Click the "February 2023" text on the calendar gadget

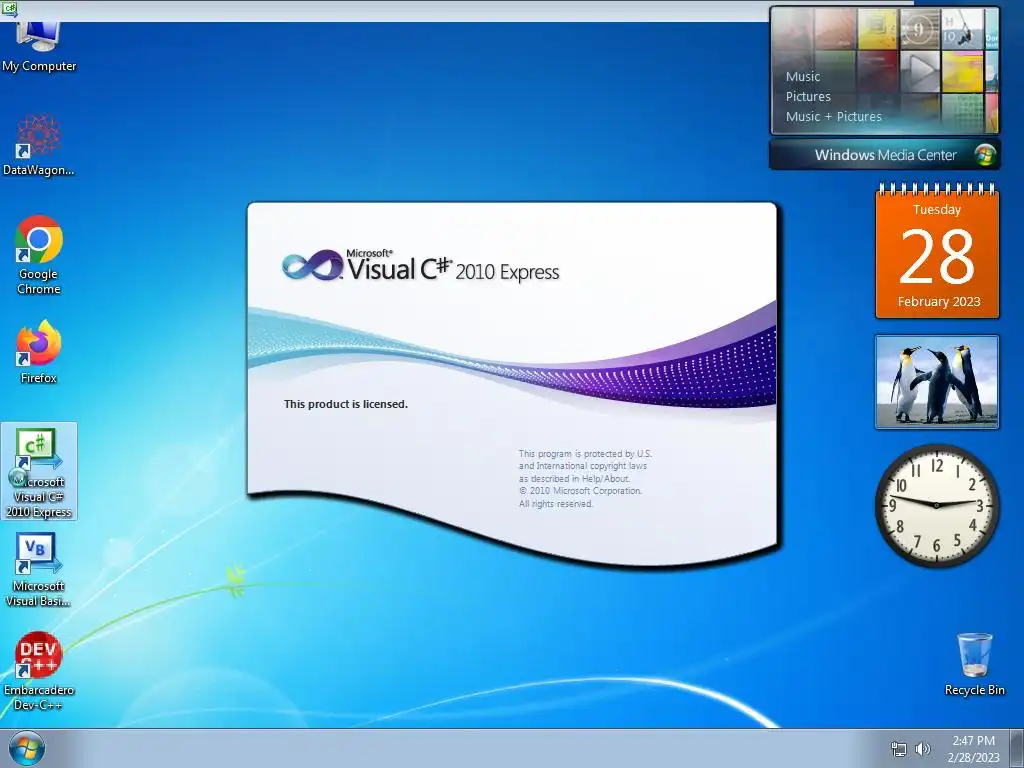pos(938,302)
